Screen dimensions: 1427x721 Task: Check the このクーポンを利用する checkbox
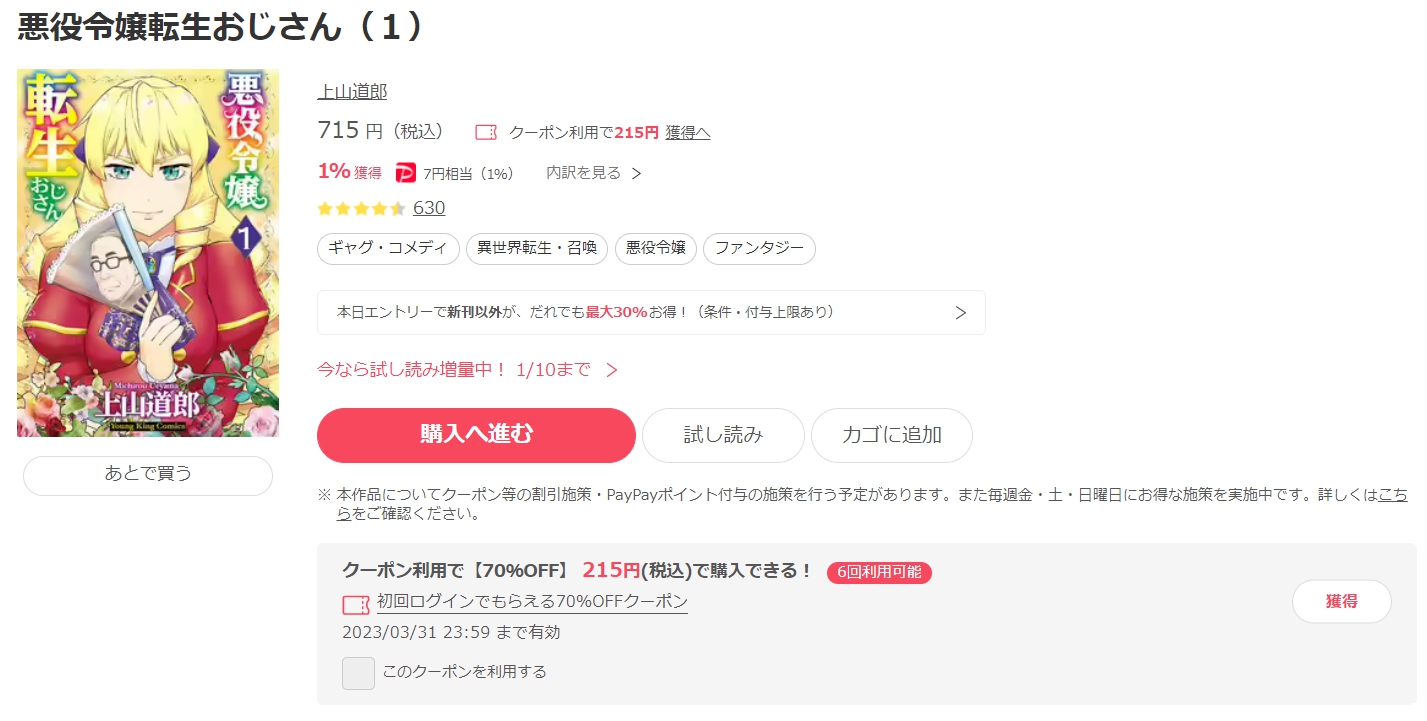tap(358, 673)
